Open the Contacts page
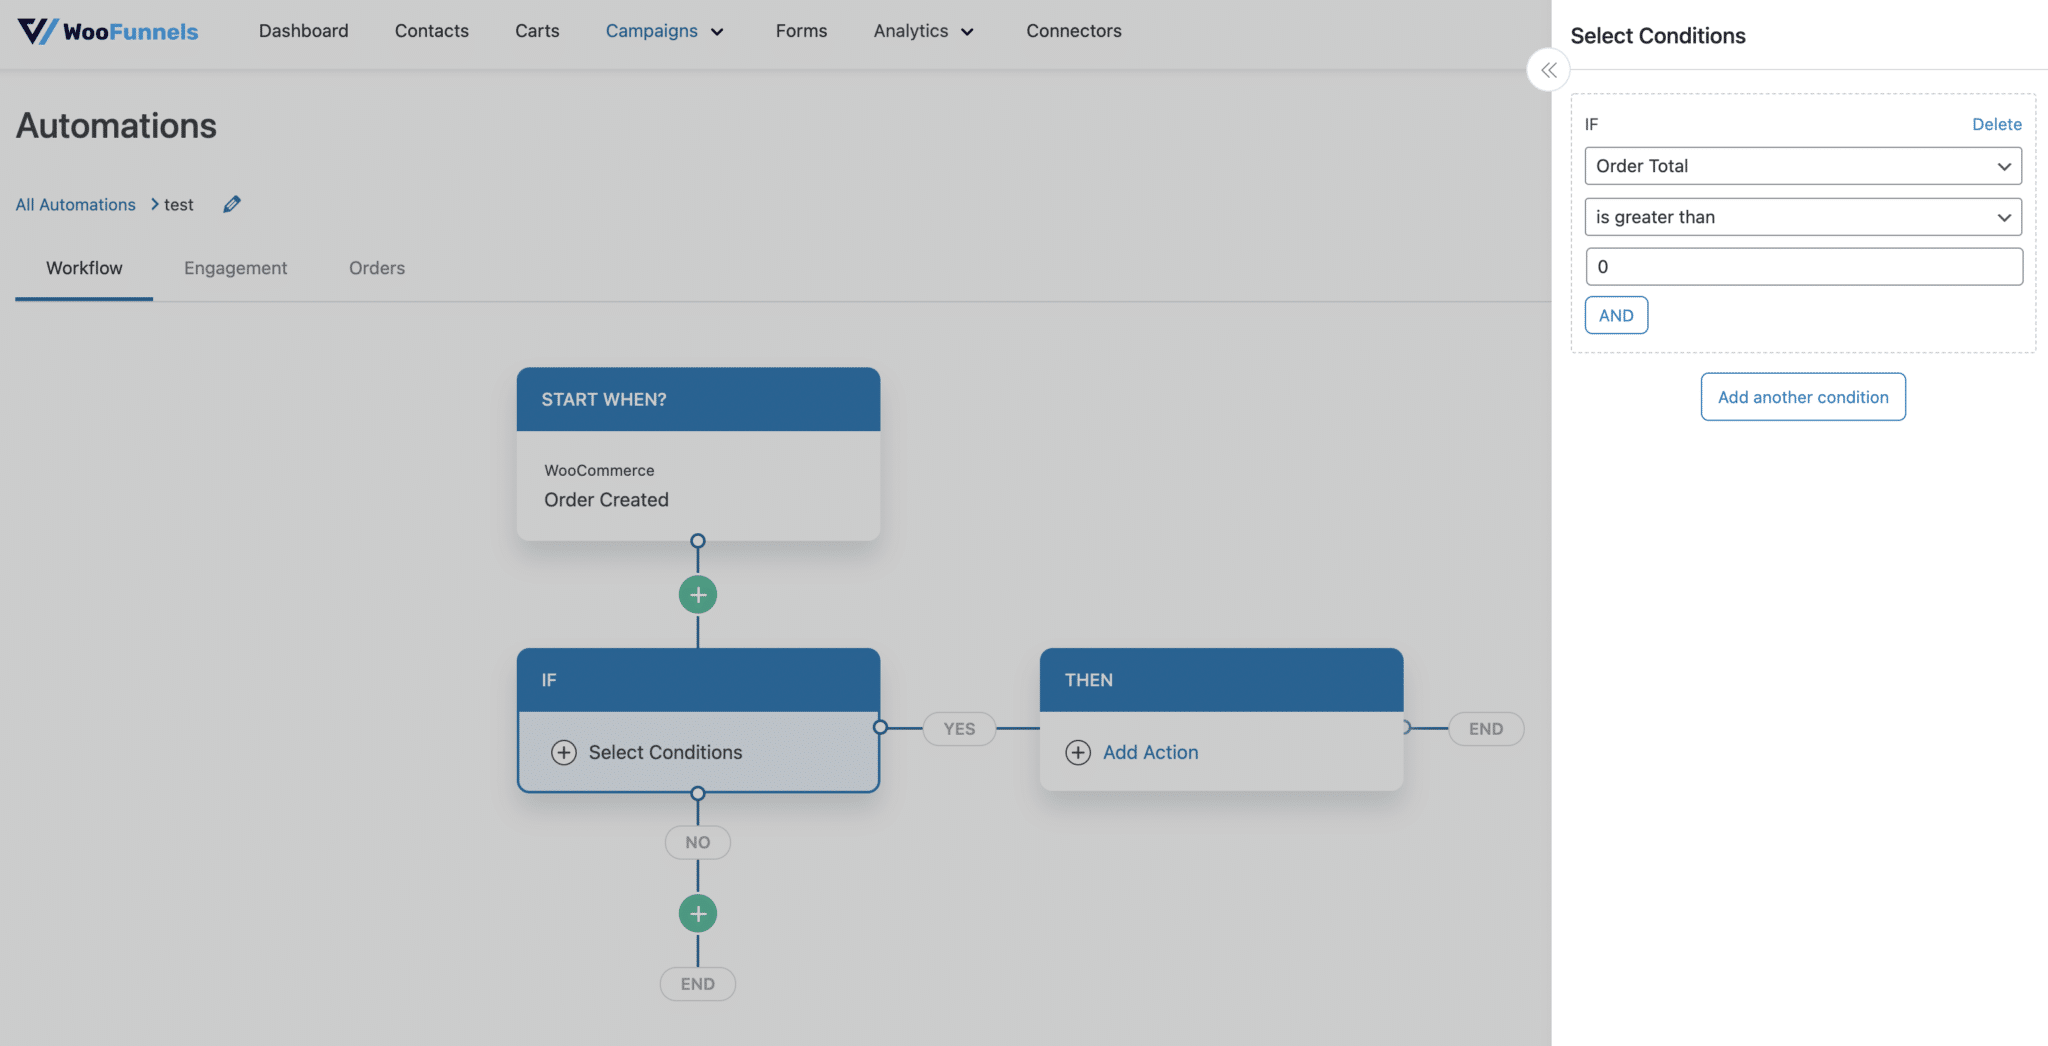Viewport: 2048px width, 1046px height. (x=431, y=31)
